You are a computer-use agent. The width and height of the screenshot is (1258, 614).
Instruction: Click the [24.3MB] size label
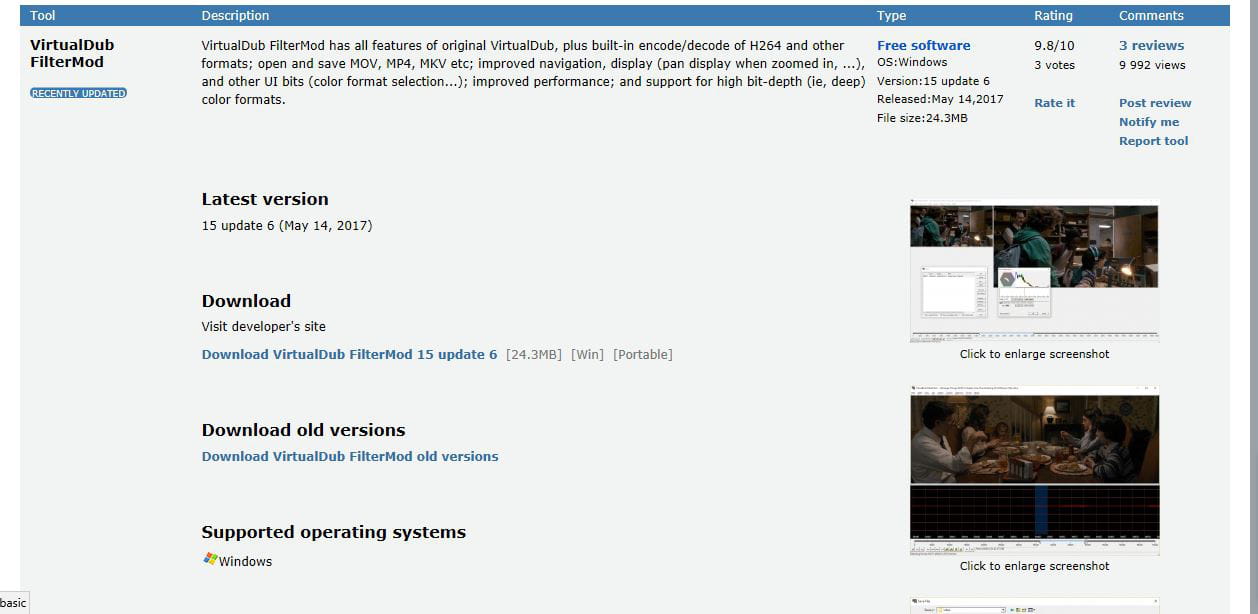point(534,354)
